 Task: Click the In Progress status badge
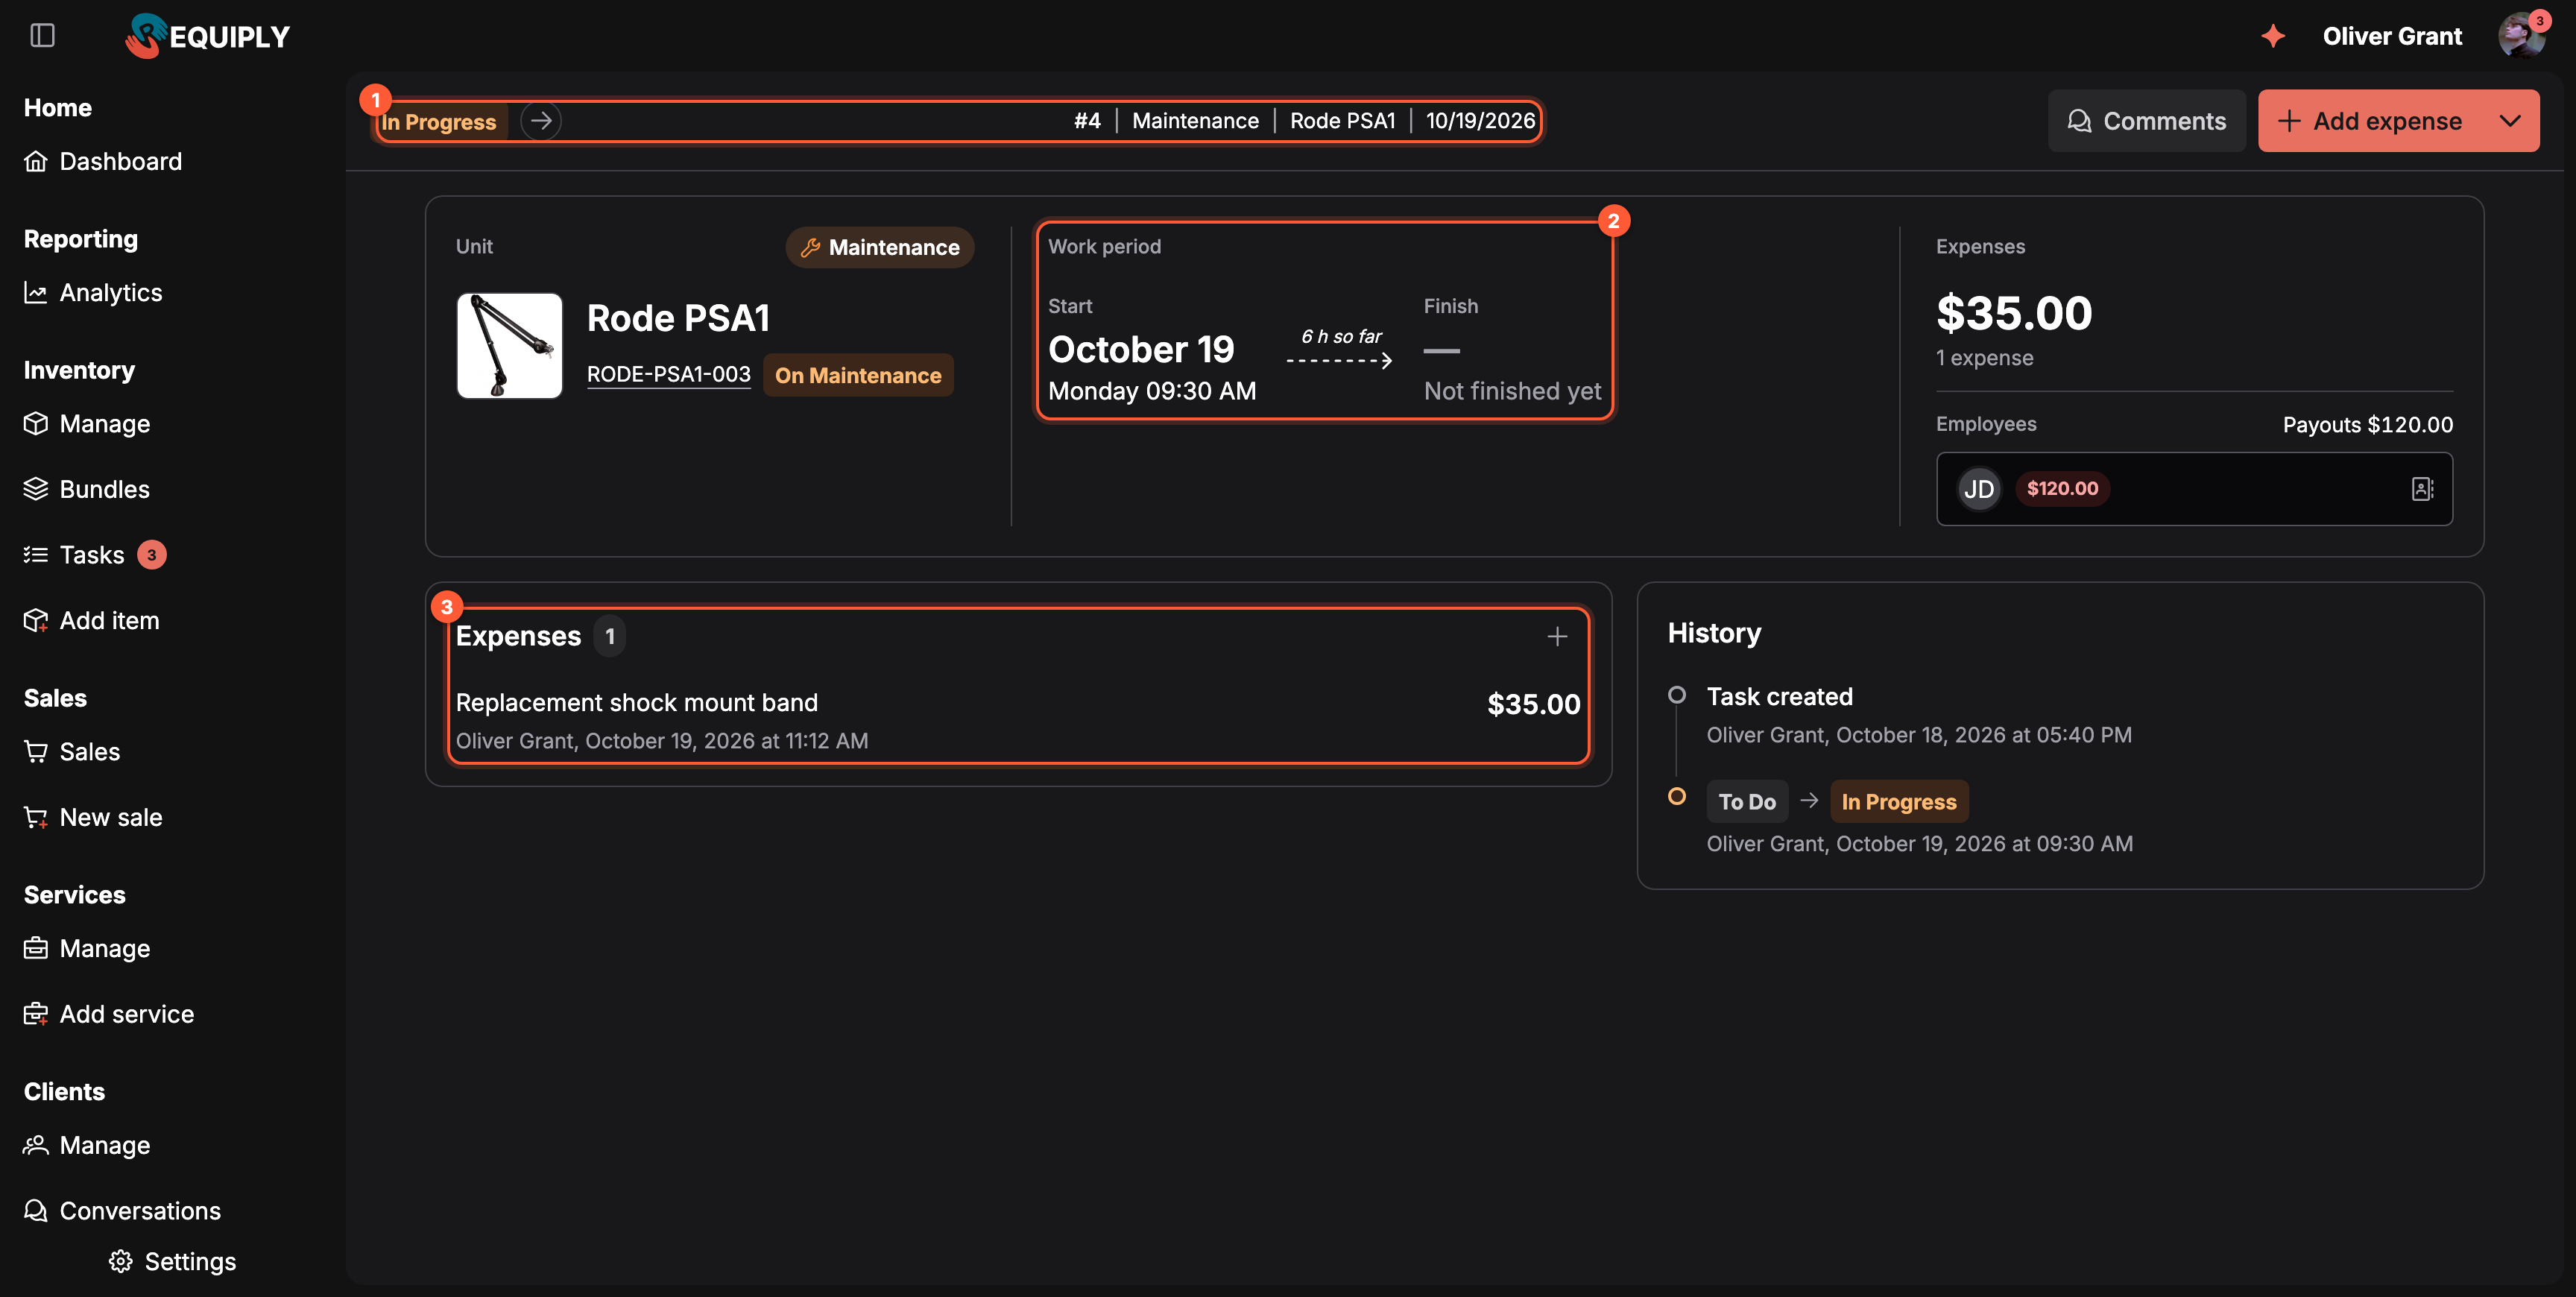click(440, 121)
